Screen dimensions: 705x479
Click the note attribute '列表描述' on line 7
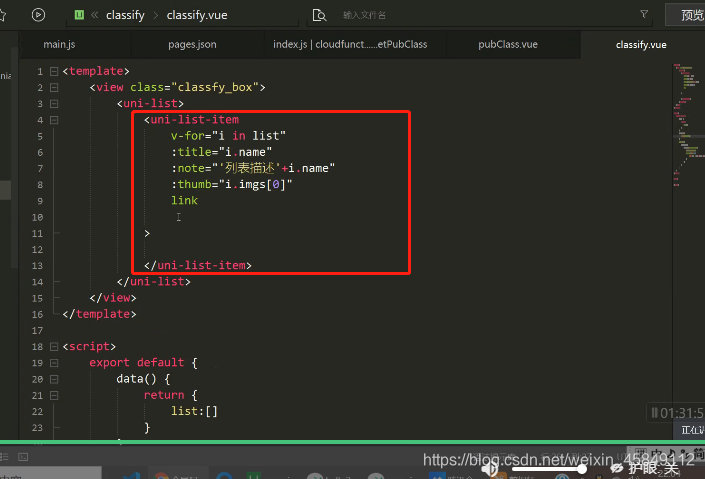(x=250, y=168)
